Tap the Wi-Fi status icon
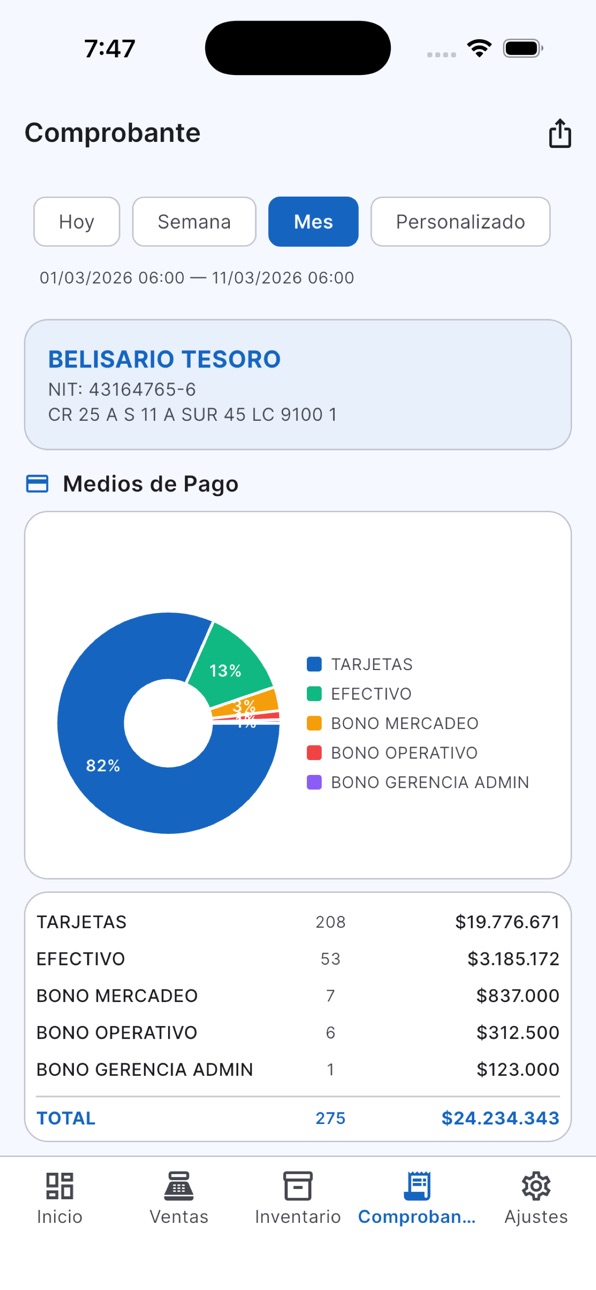The image size is (596, 1290). [480, 48]
